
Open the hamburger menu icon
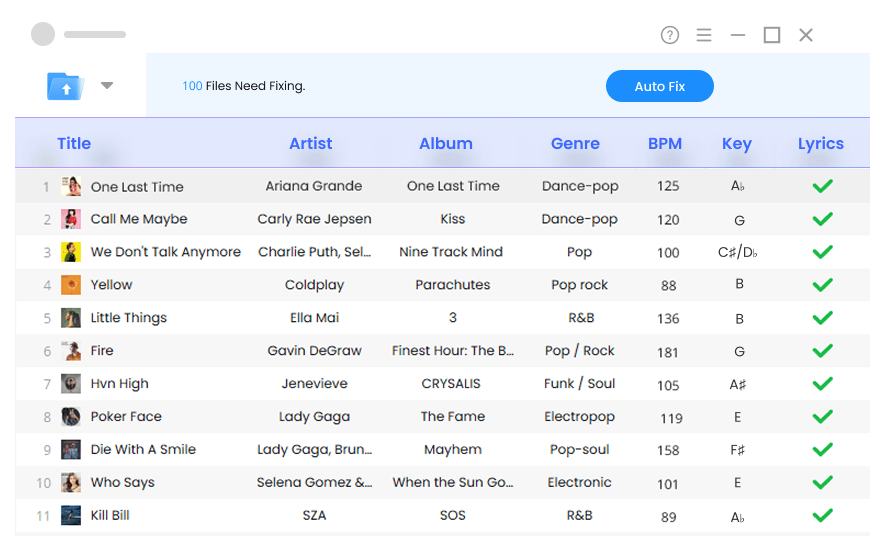point(703,35)
